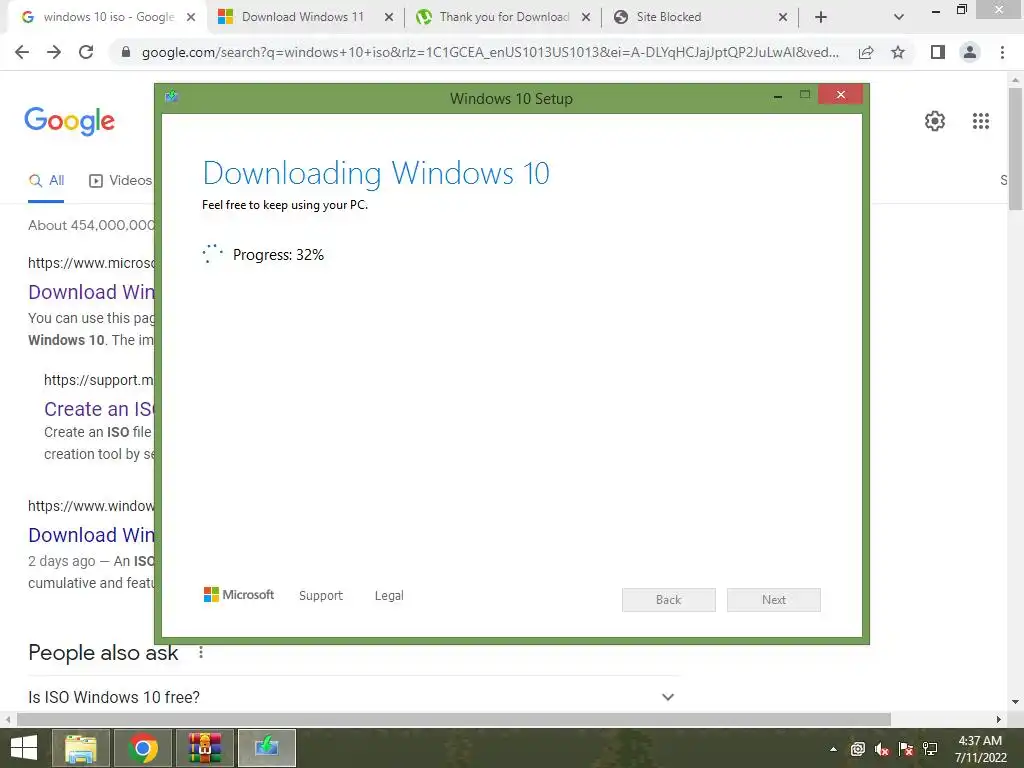Image resolution: width=1024 pixels, height=768 pixels.
Task: Click the padlock site info icon
Action: coord(126,52)
